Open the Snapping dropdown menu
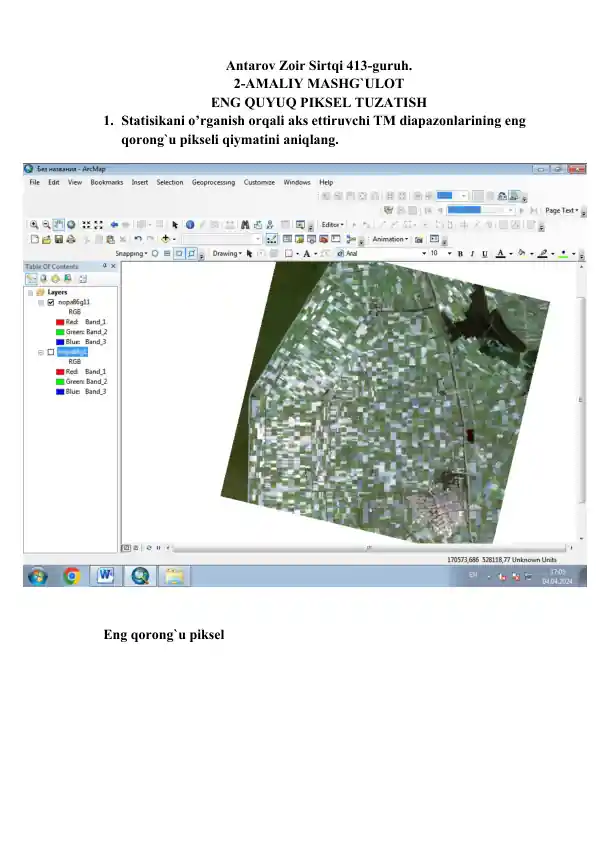This screenshot has width=596, height=842. point(132,253)
